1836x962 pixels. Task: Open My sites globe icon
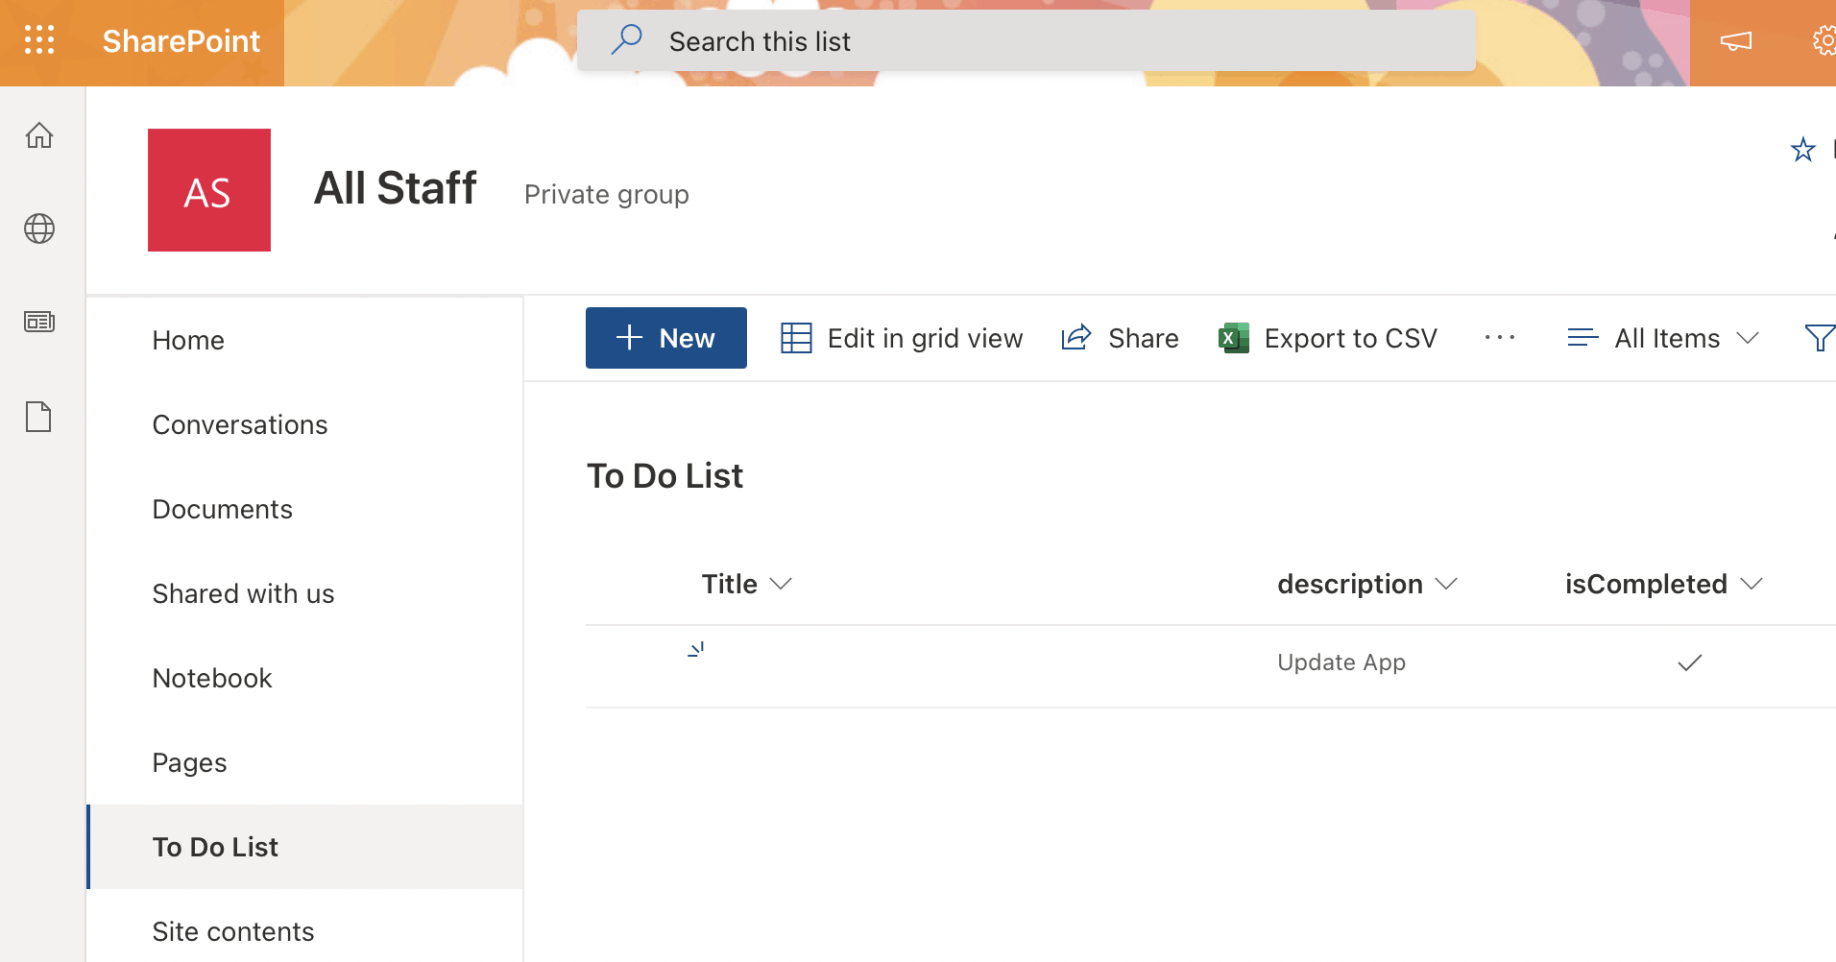(x=39, y=229)
